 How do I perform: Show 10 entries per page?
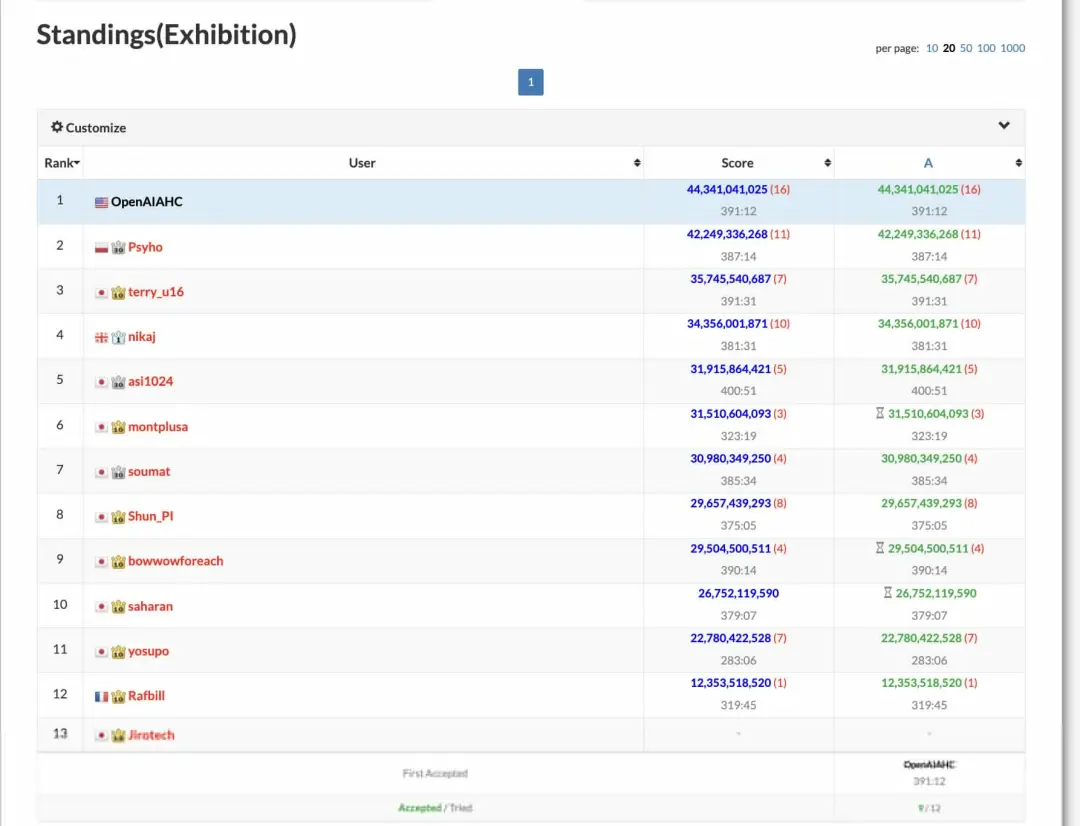point(931,48)
